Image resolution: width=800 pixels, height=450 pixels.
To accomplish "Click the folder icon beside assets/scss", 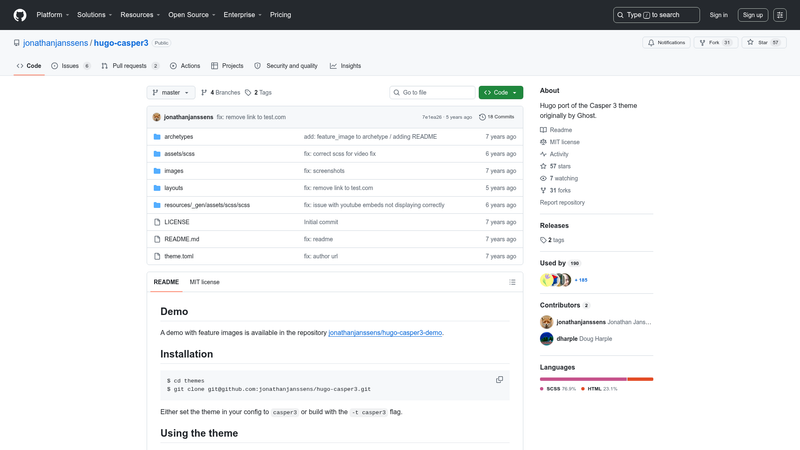I will 157,154.
